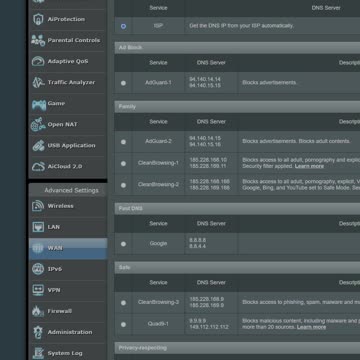
Task: Open the AiProtection menu label
Action: (66, 19)
